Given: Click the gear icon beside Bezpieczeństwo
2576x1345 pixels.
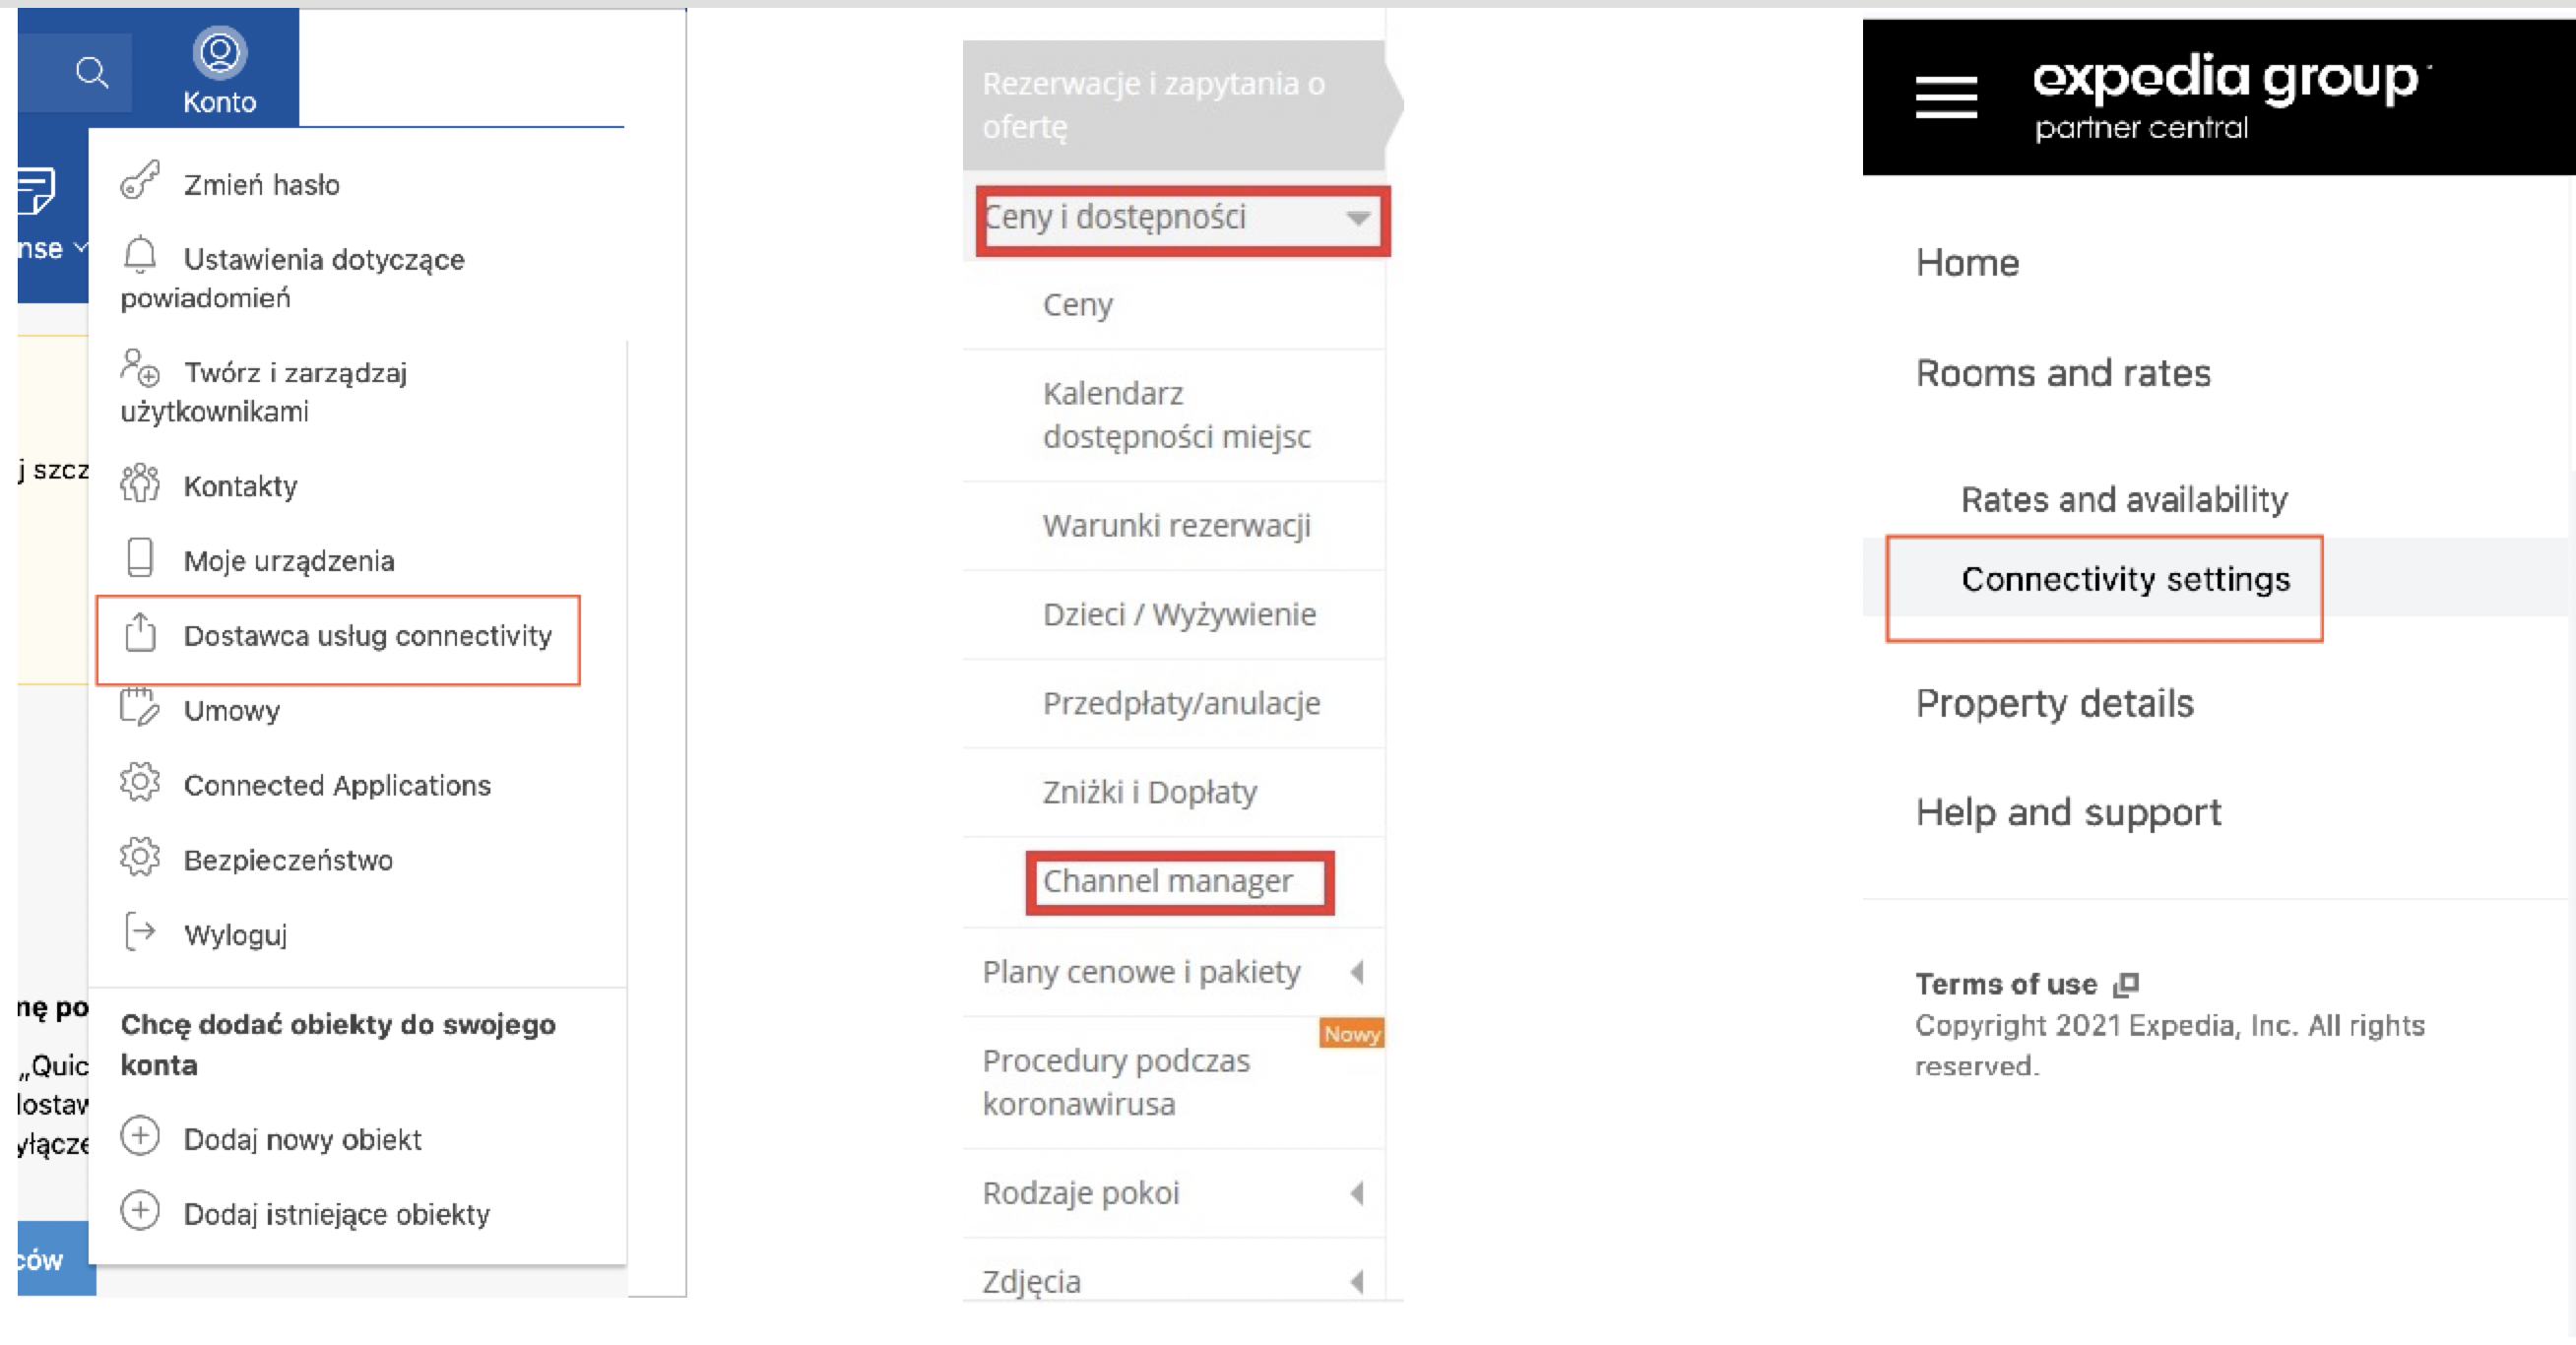Looking at the screenshot, I should click(140, 857).
